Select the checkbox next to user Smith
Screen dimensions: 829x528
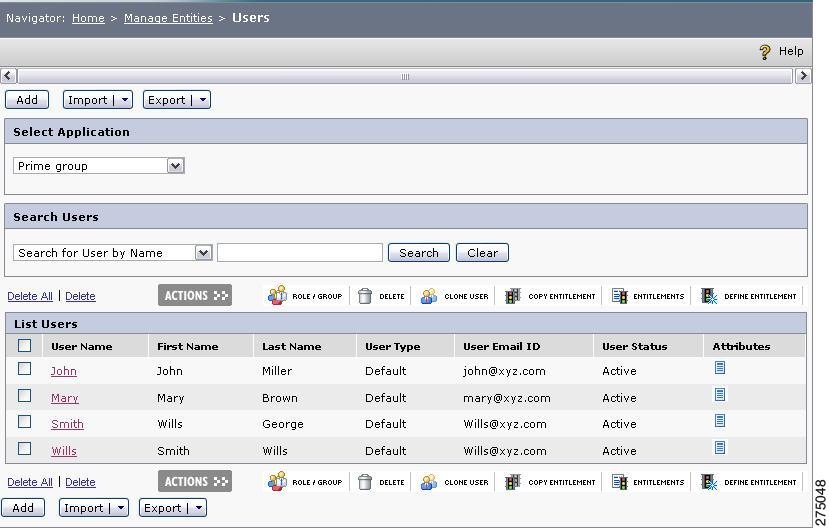(x=24, y=421)
